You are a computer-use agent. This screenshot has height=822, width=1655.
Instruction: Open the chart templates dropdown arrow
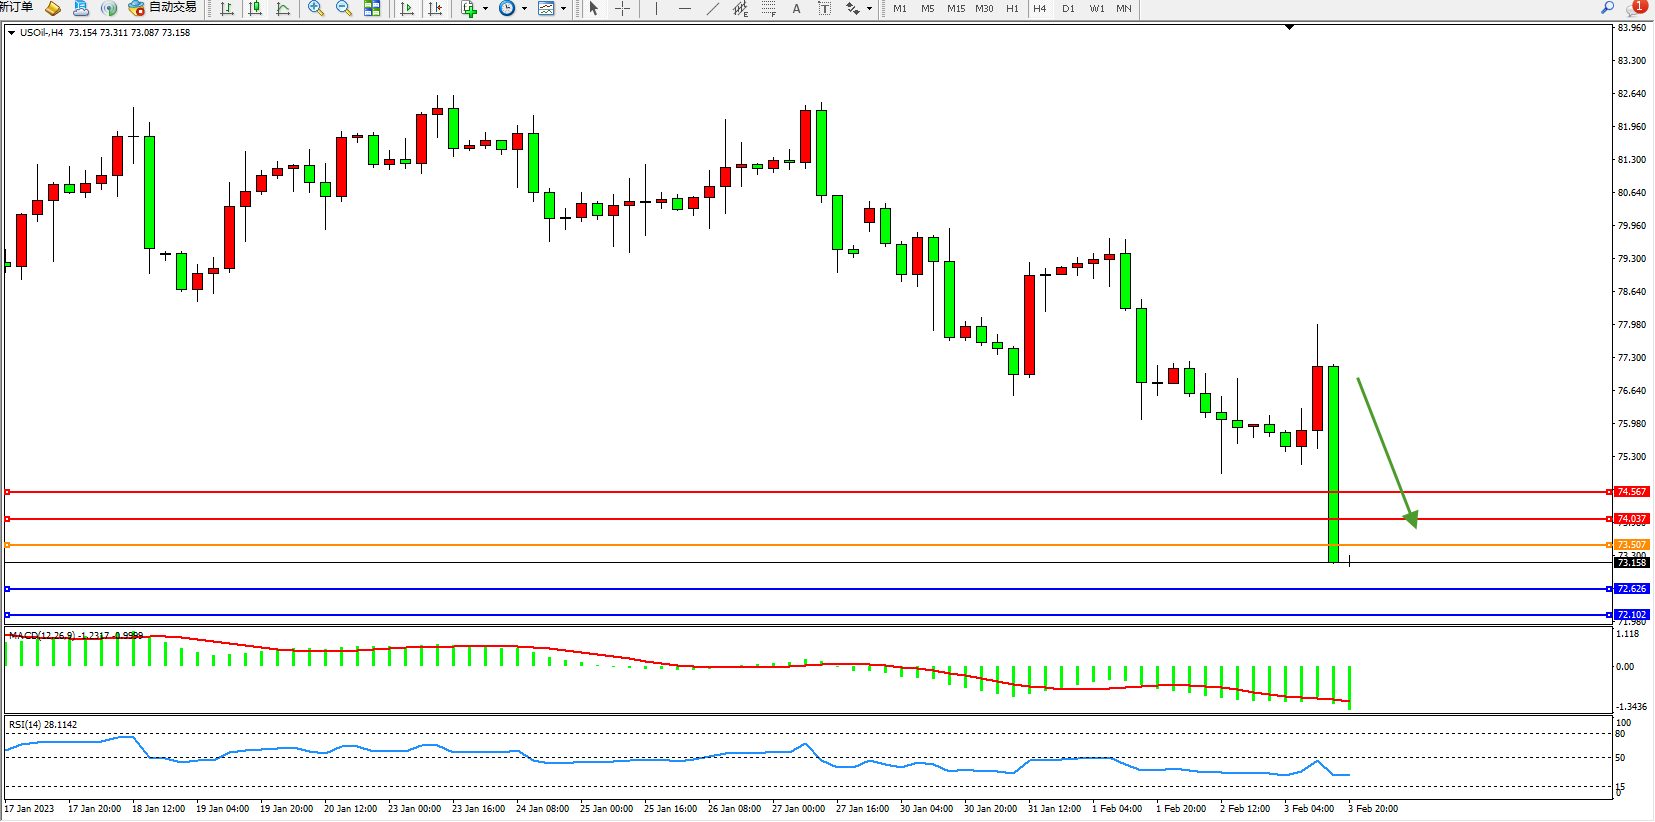(x=563, y=9)
